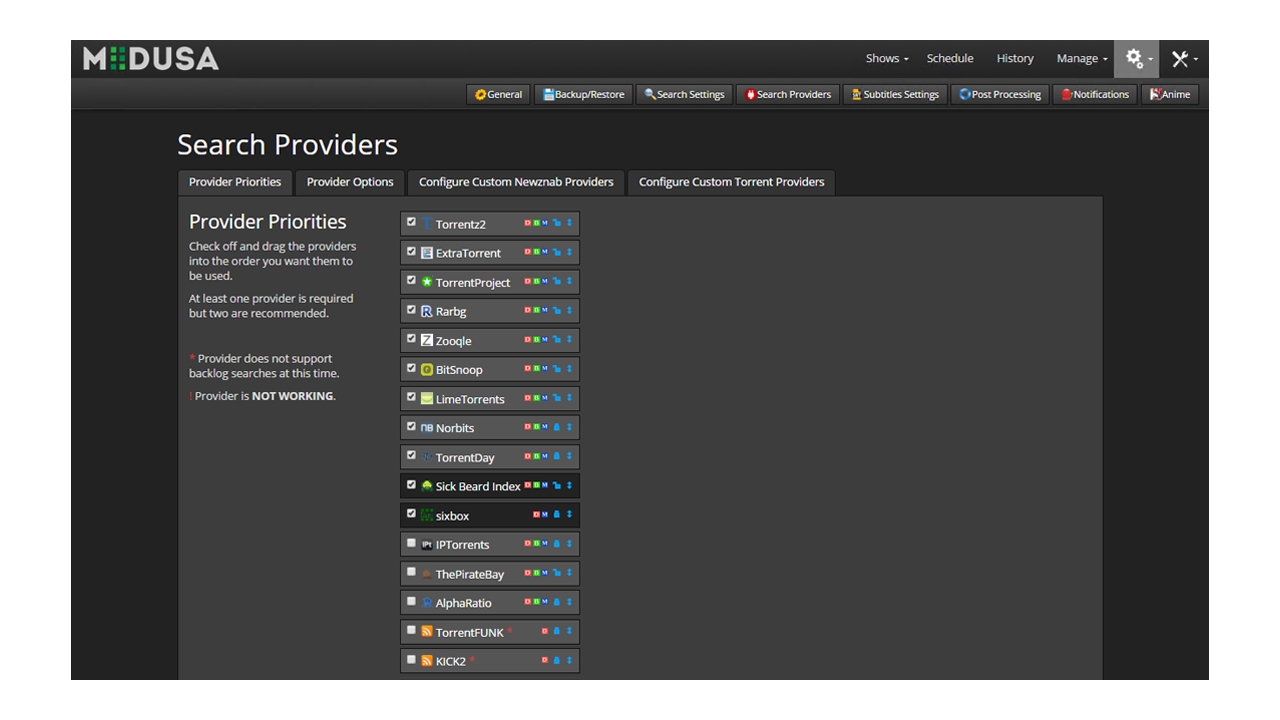Open the wrench tools dropdown

[x=1184, y=59]
